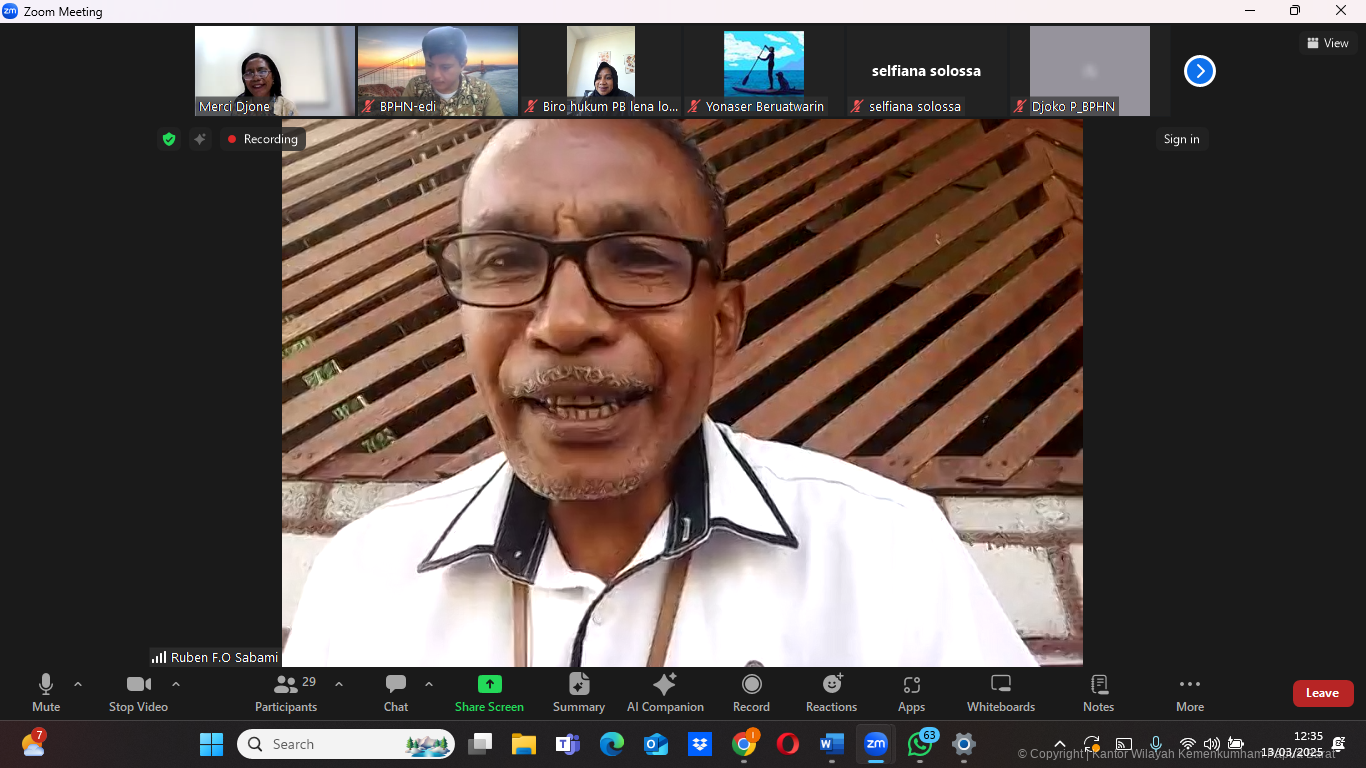Viewport: 1366px width, 768px height.
Task: Mute the microphone
Action: click(x=46, y=692)
